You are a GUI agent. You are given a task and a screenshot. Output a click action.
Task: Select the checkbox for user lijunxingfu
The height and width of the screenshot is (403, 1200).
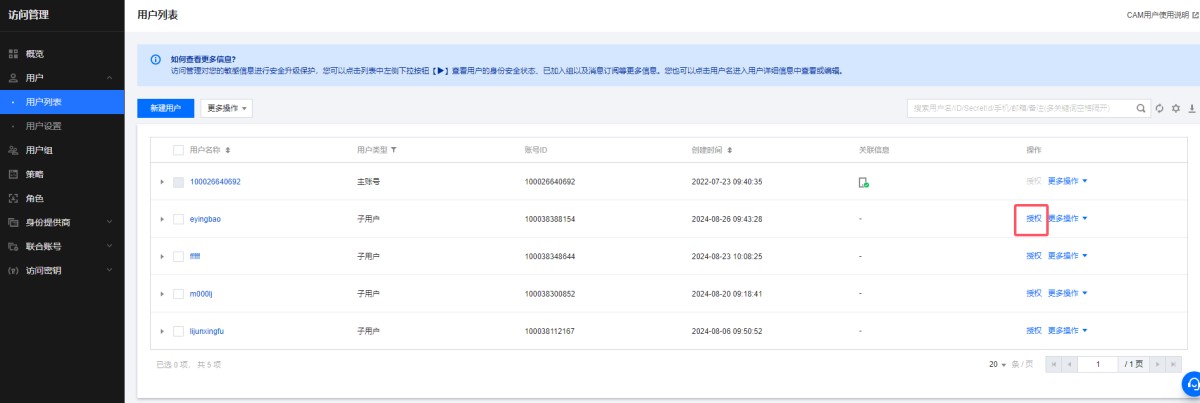point(178,331)
